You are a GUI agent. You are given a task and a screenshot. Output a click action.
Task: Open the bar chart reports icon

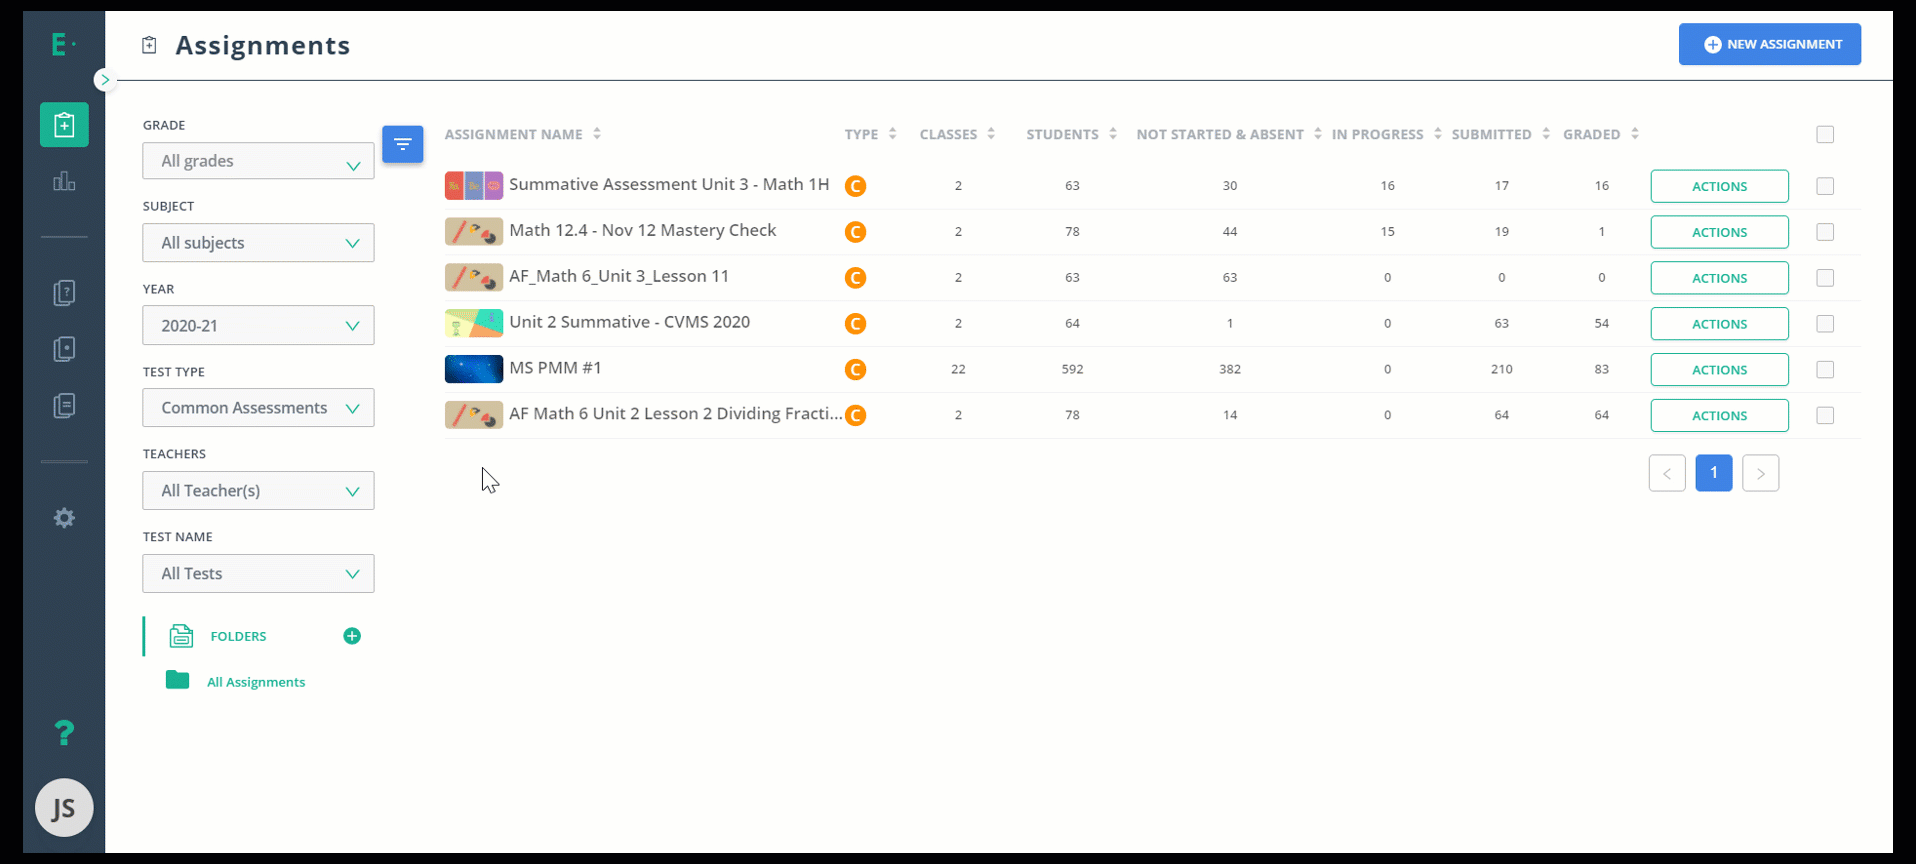64,181
